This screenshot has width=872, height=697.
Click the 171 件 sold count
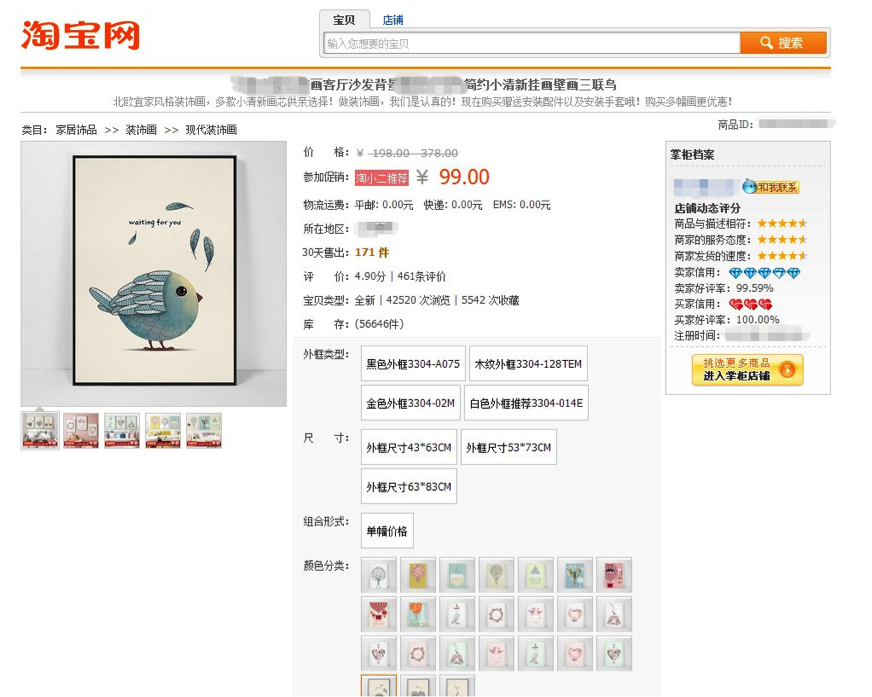click(x=372, y=253)
